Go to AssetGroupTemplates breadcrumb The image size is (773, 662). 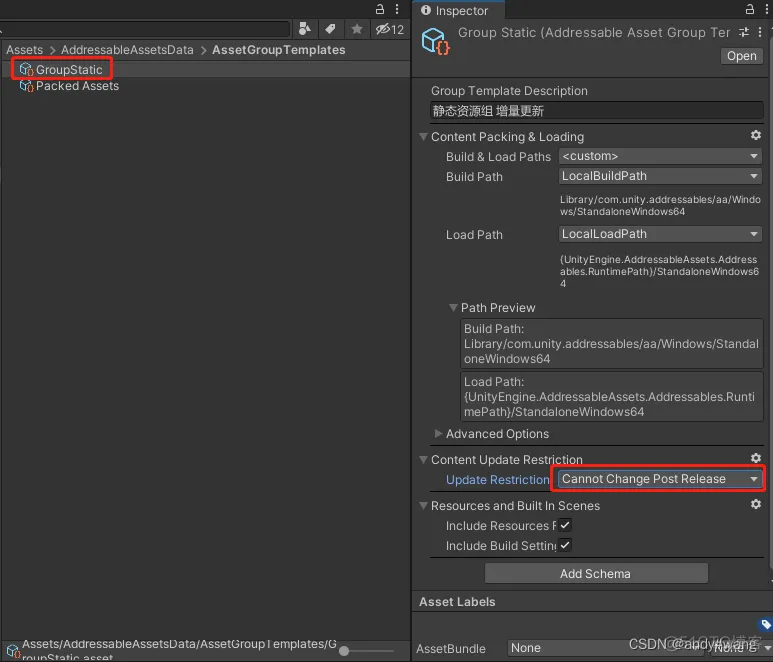click(x=279, y=50)
